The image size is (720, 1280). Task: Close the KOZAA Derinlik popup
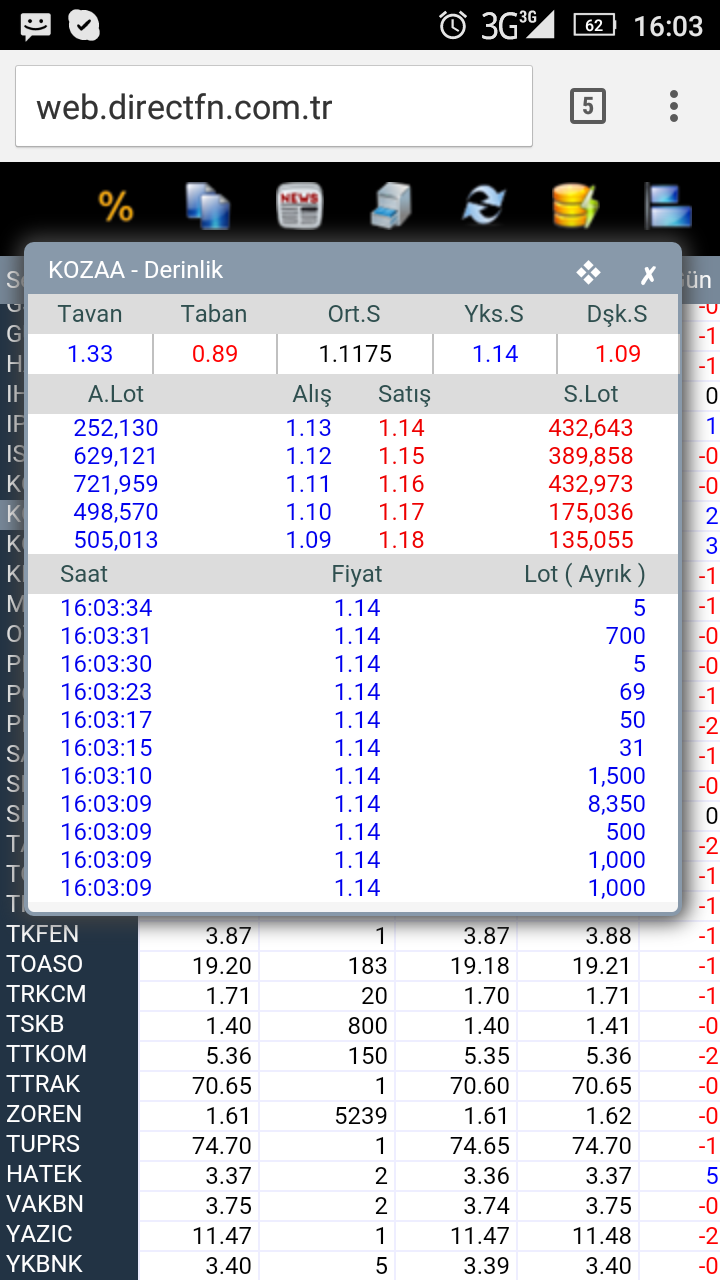tap(648, 274)
